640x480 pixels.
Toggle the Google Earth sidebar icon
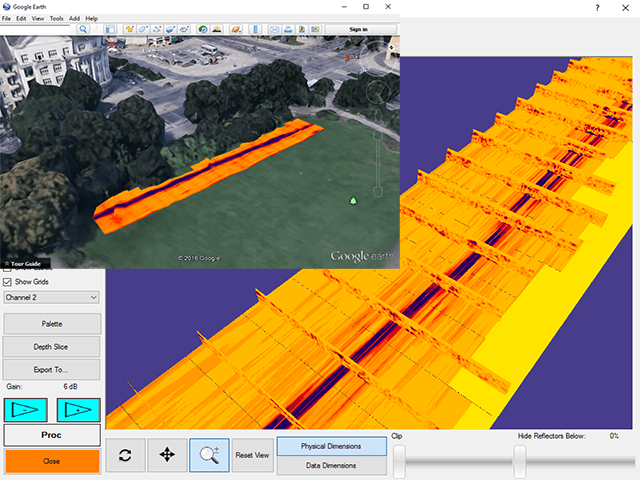(x=110, y=29)
